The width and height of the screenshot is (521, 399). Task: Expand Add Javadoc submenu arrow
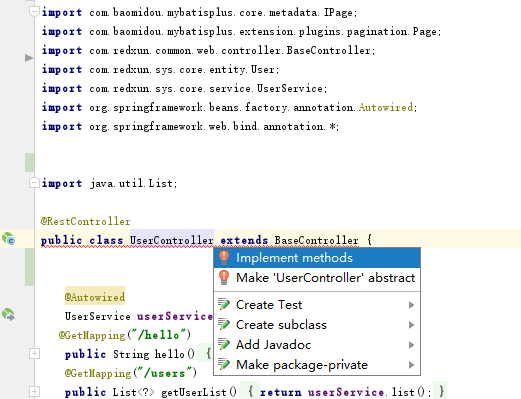[411, 345]
